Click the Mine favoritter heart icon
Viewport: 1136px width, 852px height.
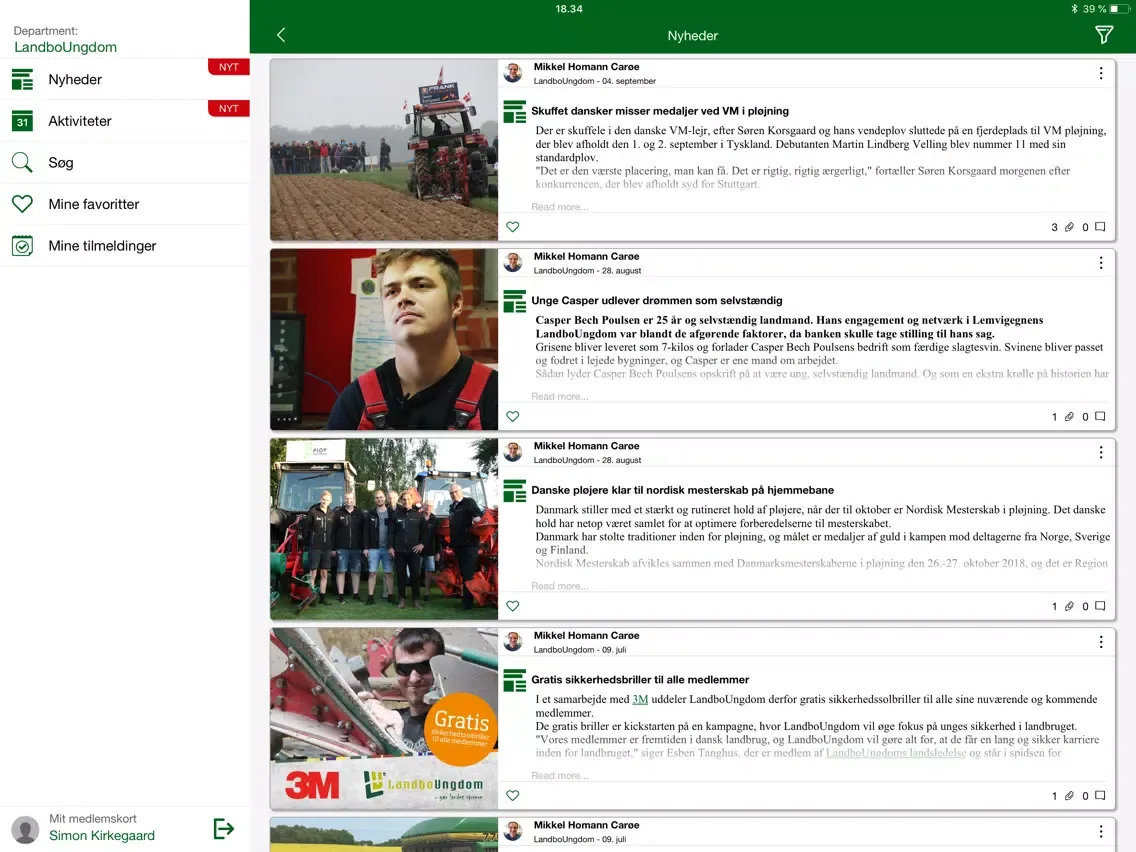(x=22, y=204)
